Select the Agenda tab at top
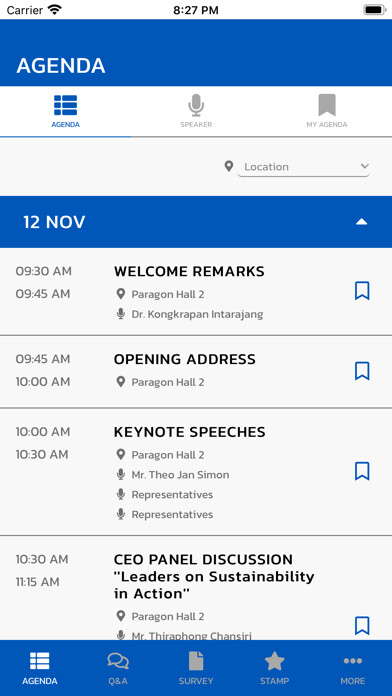Viewport: 392px width, 696px height. (x=66, y=112)
